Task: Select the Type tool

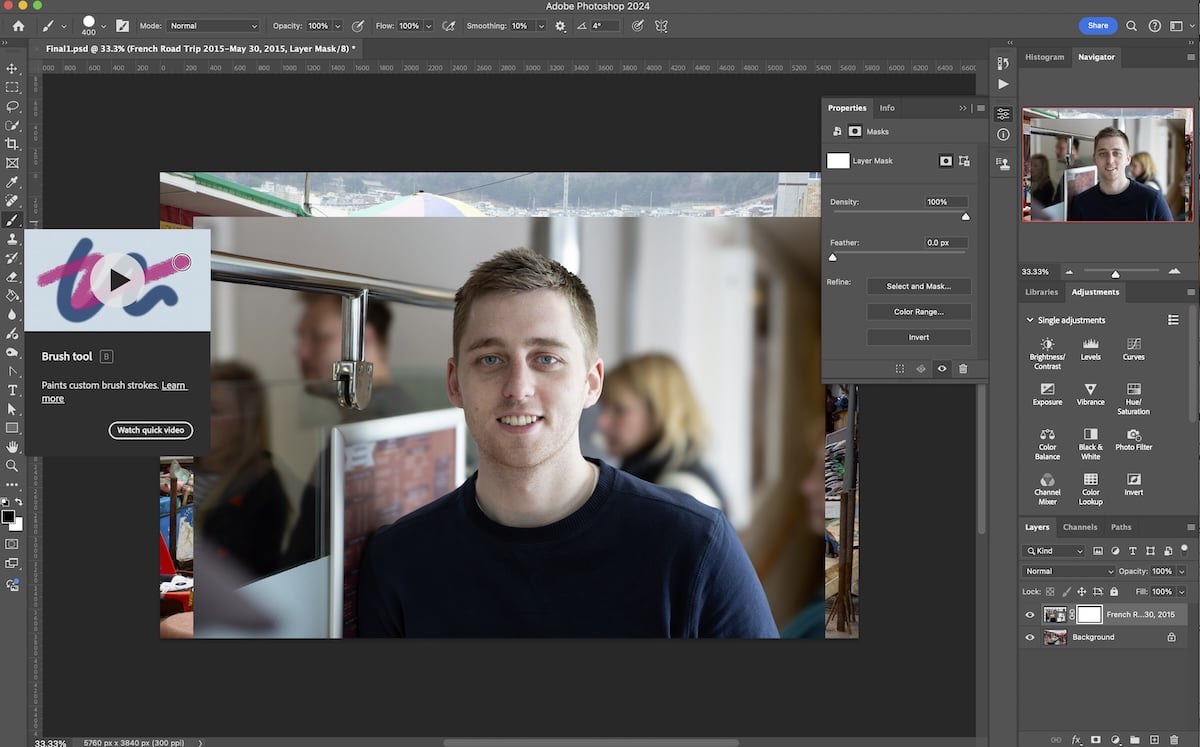Action: [13, 391]
